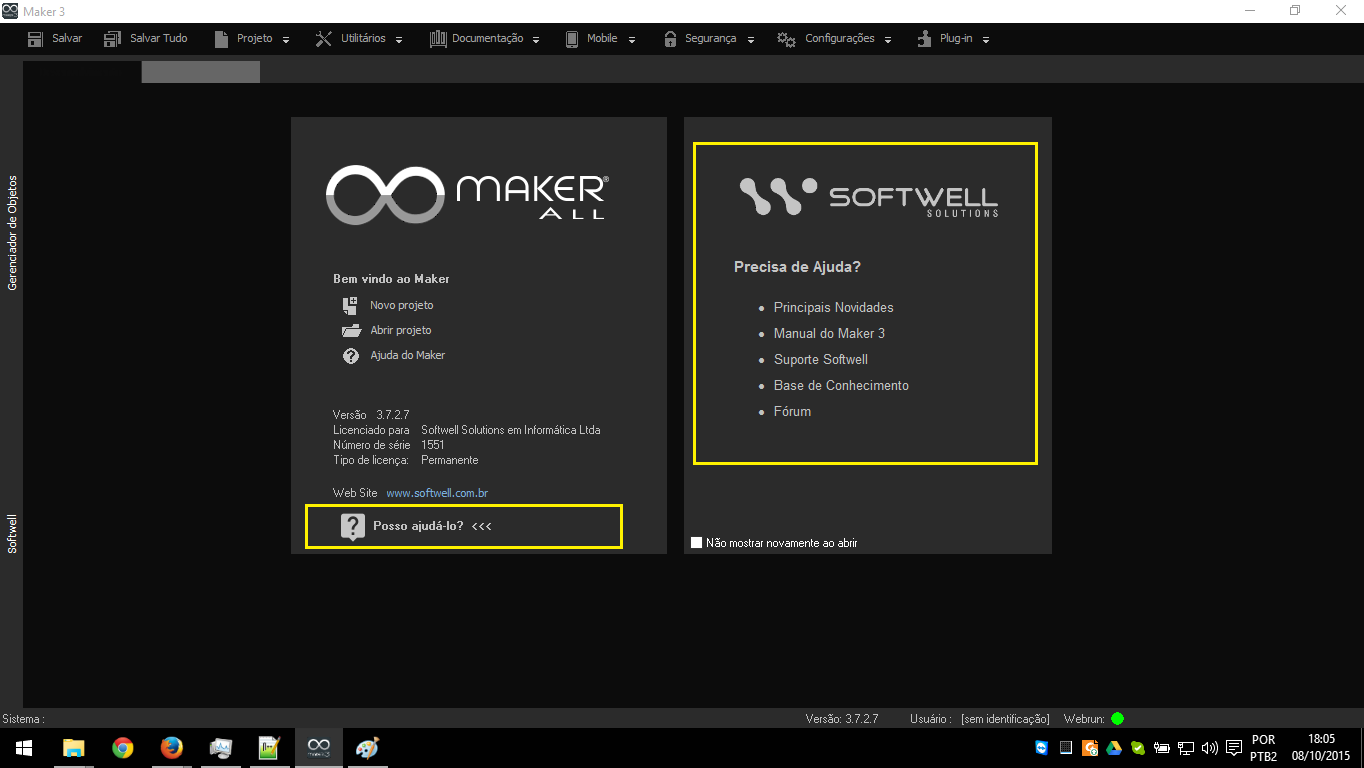Launch Google Chrome from the taskbar

123,748
